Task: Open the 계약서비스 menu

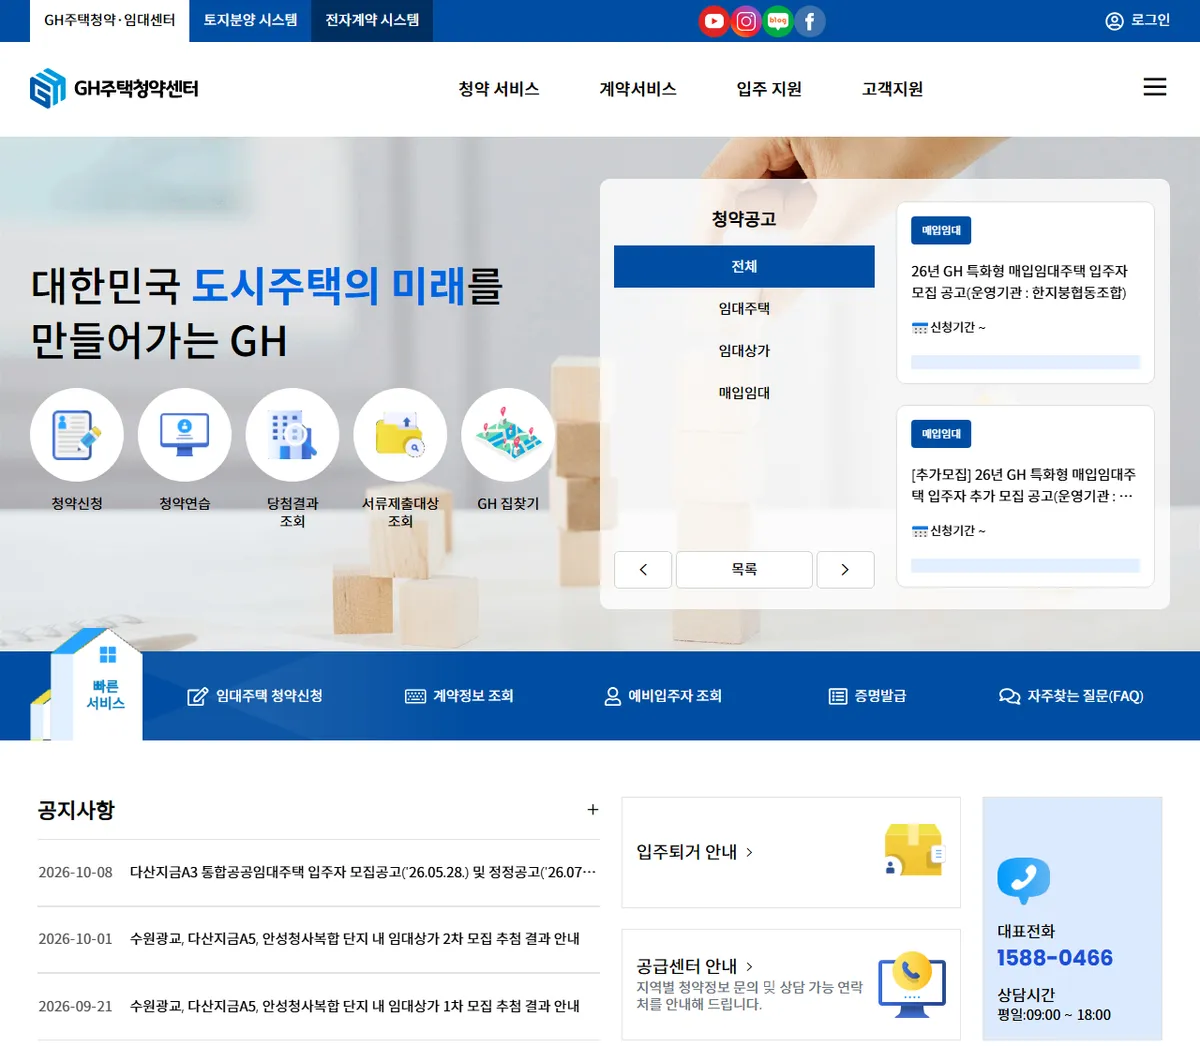Action: coord(638,89)
